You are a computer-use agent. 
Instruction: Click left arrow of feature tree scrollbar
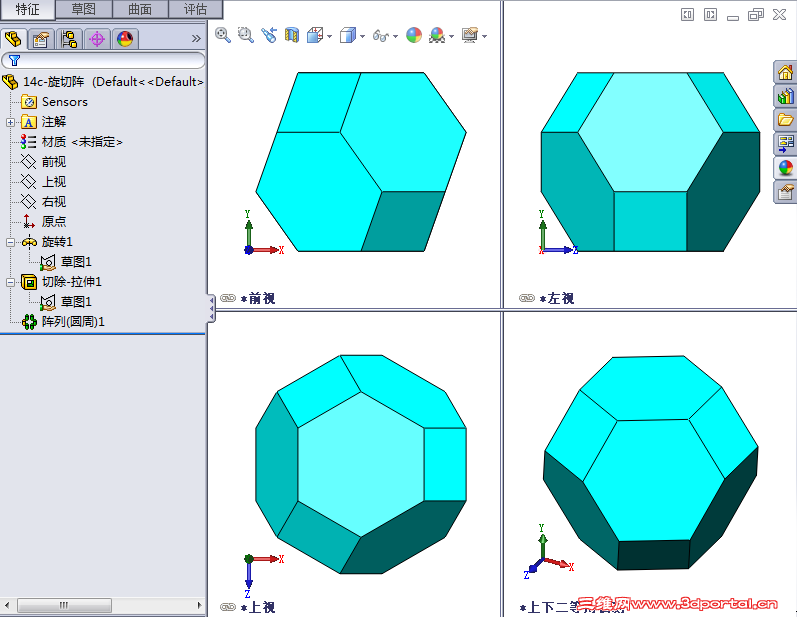(x=7, y=605)
